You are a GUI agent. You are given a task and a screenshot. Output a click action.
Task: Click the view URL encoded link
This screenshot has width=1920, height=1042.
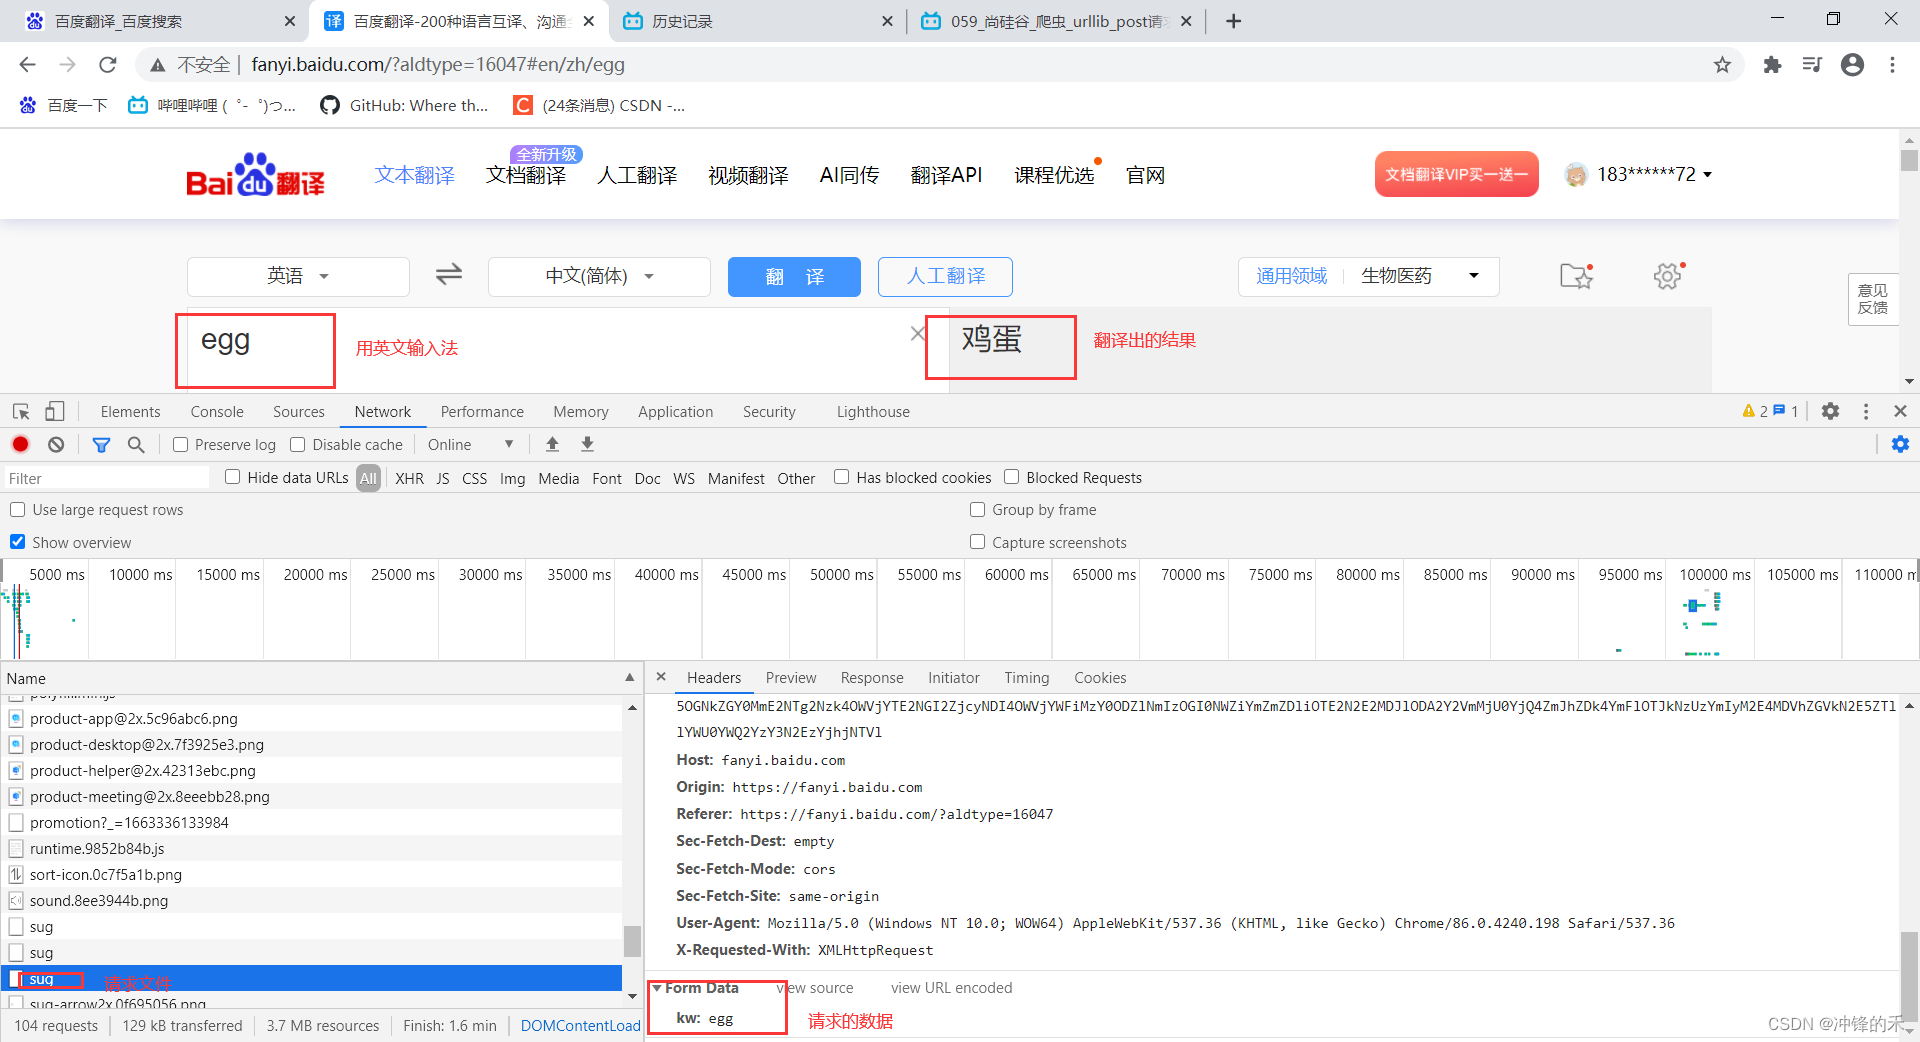click(x=950, y=987)
